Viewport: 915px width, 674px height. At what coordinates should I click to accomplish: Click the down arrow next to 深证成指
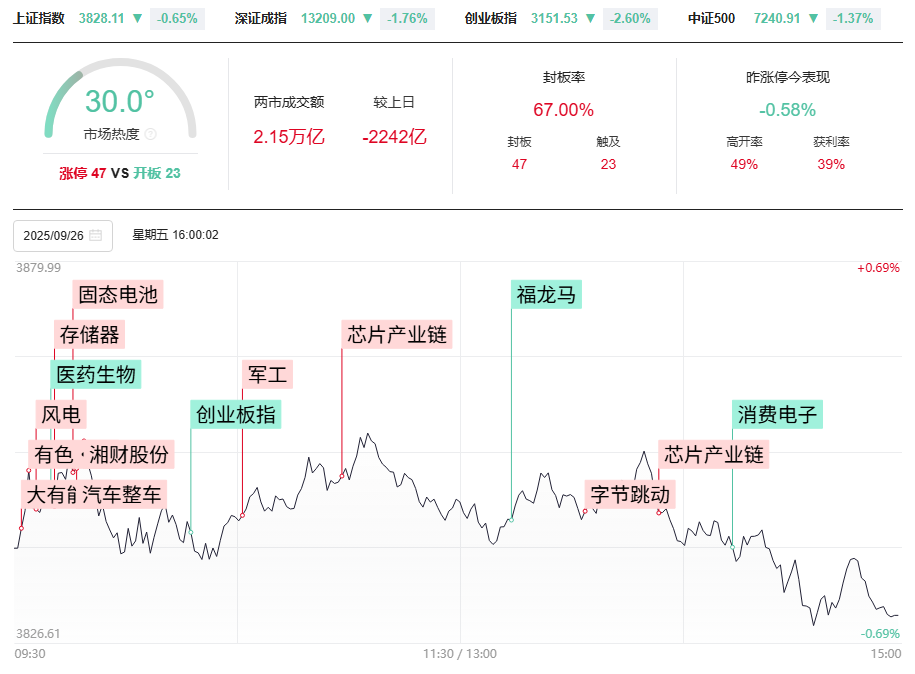pyautogui.click(x=368, y=18)
